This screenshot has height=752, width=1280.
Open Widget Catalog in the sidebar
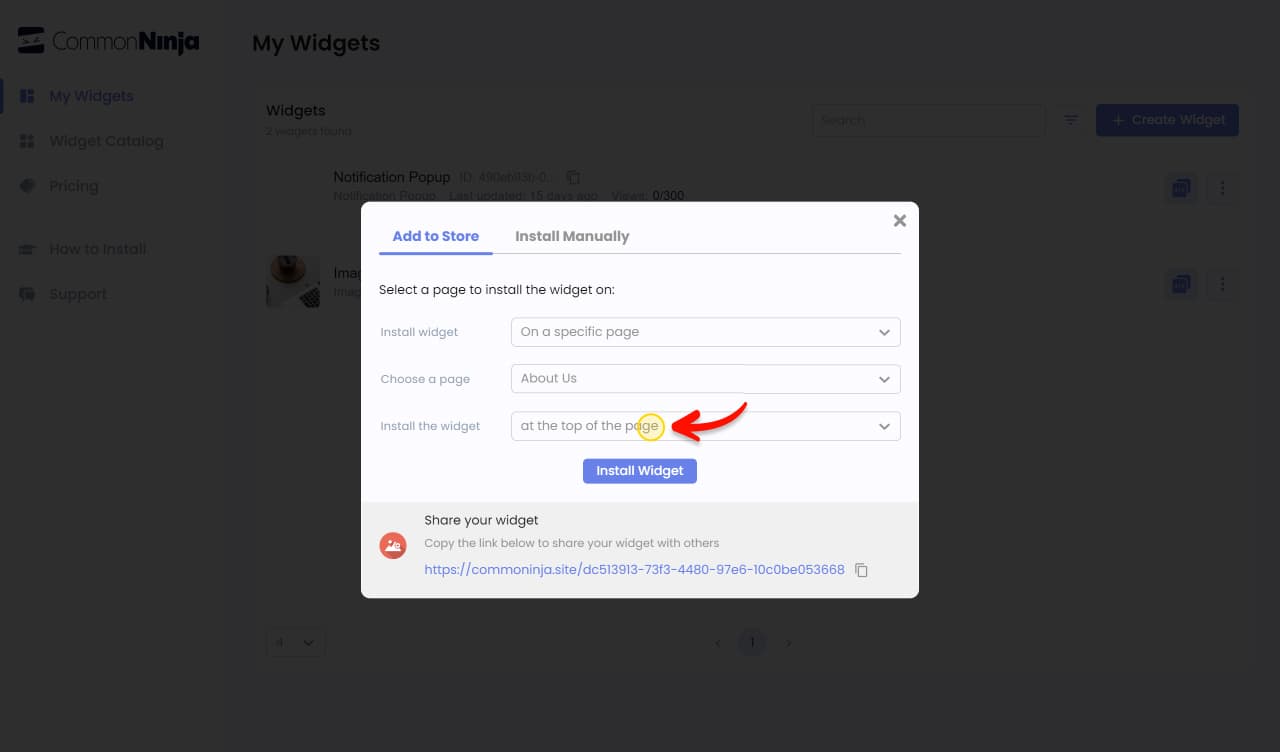(106, 141)
